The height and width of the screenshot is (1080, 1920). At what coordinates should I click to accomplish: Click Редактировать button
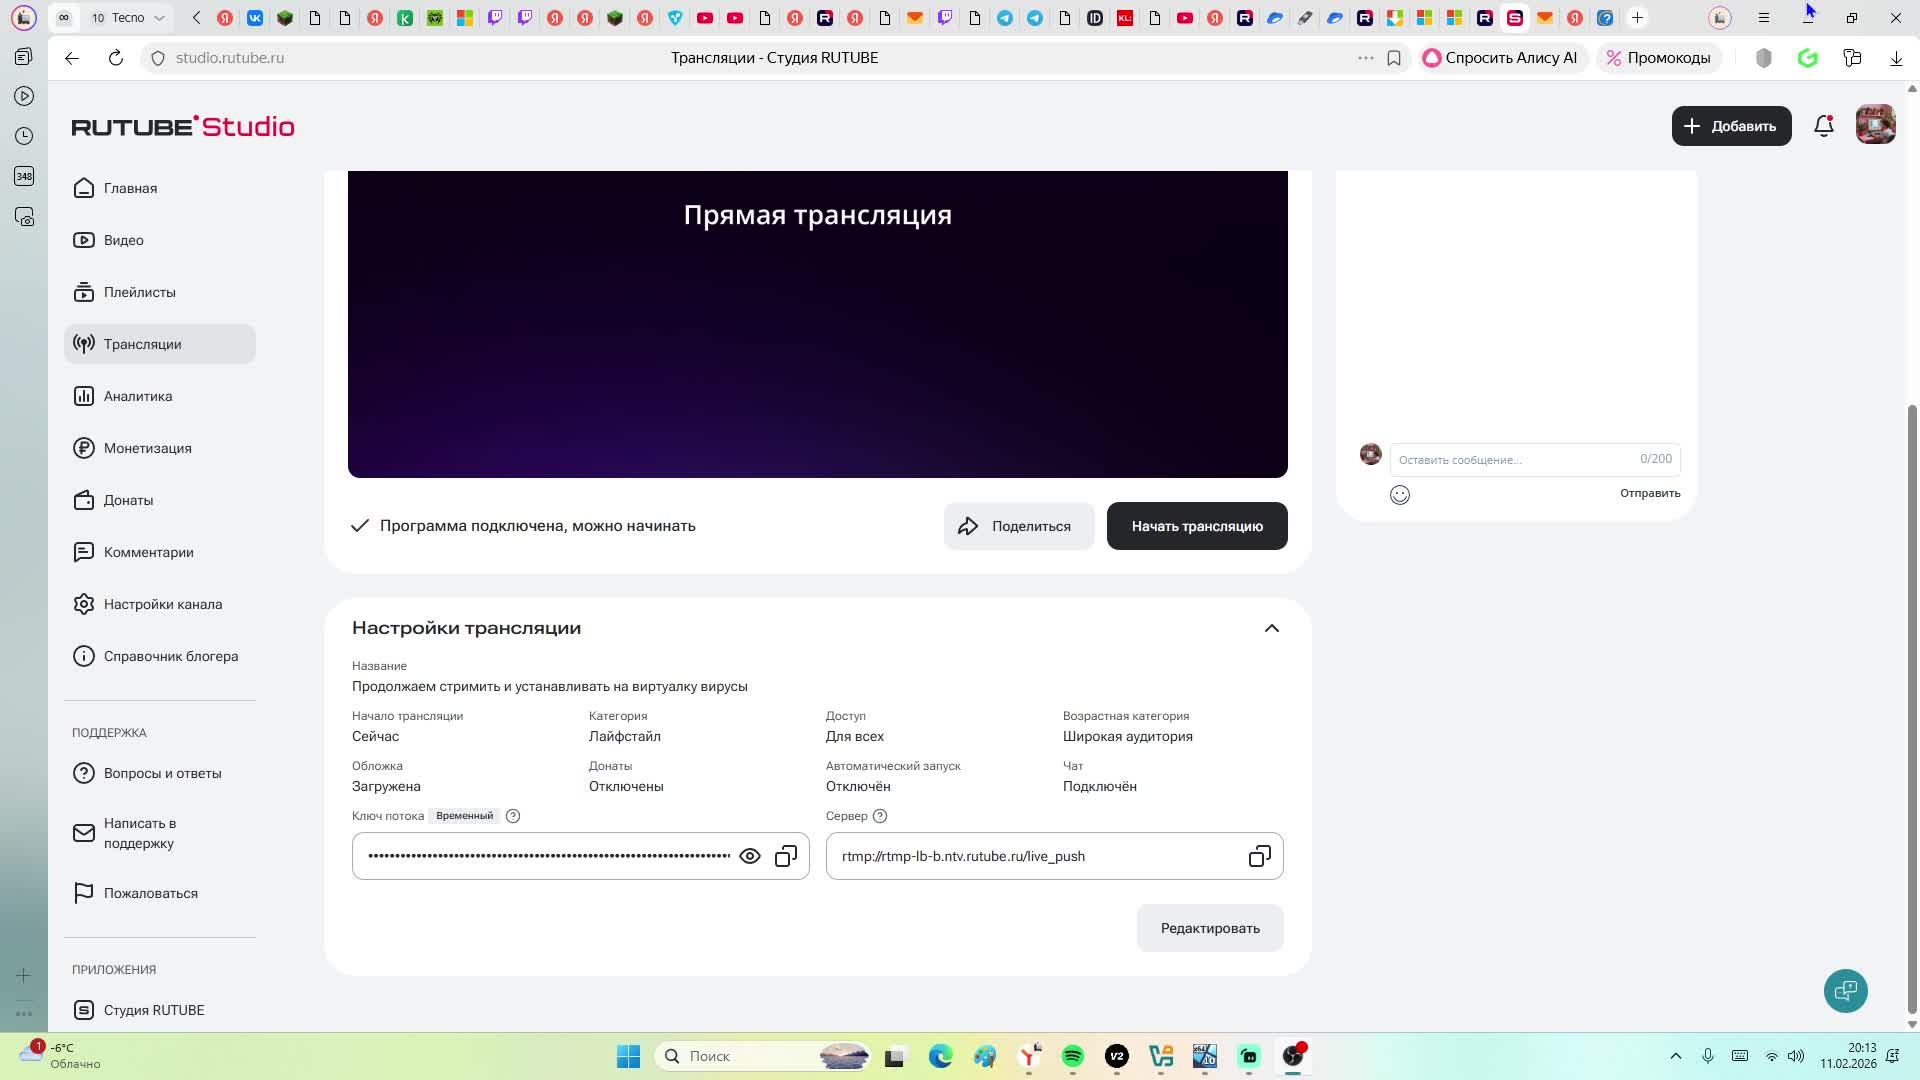tap(1209, 928)
